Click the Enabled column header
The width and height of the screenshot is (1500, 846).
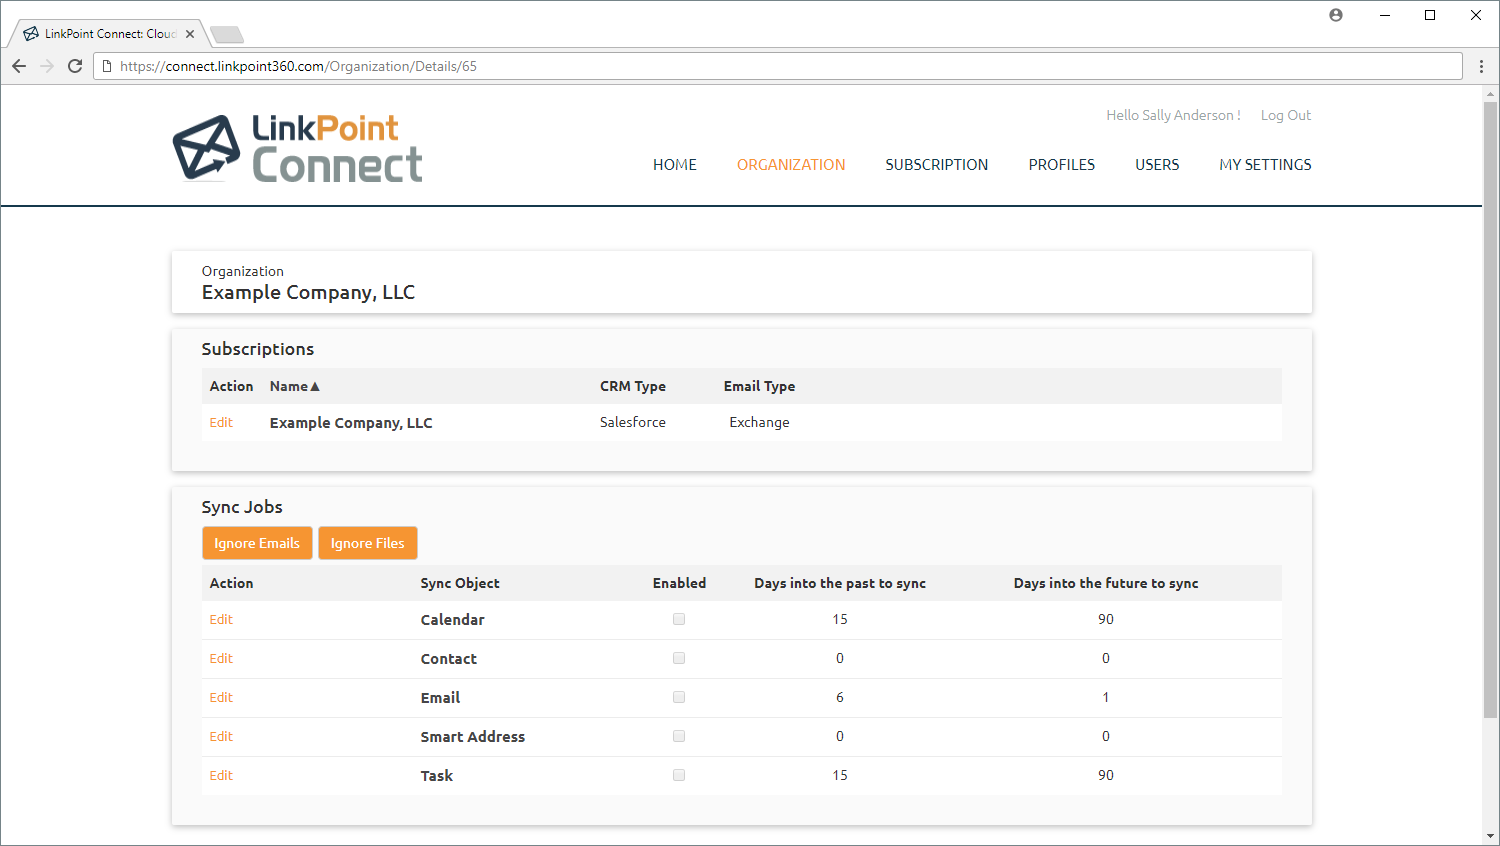click(x=679, y=583)
